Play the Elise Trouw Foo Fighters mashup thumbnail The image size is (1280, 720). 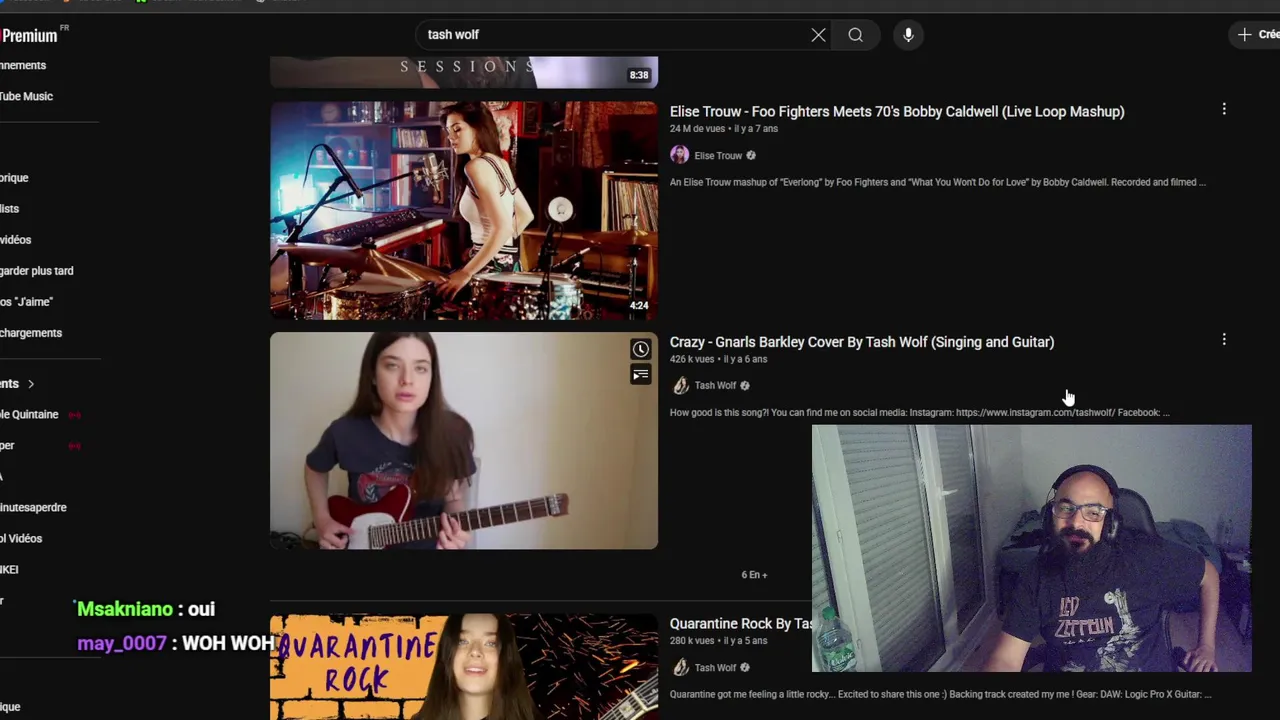point(464,210)
